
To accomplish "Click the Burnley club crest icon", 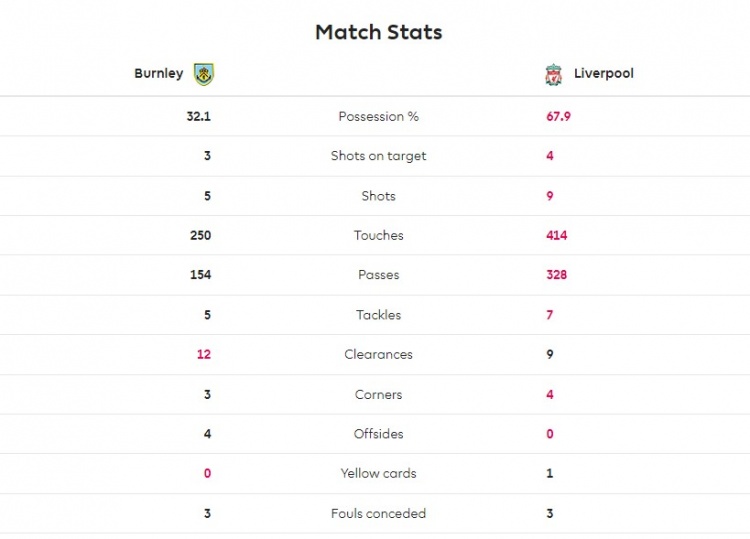I will click(204, 74).
